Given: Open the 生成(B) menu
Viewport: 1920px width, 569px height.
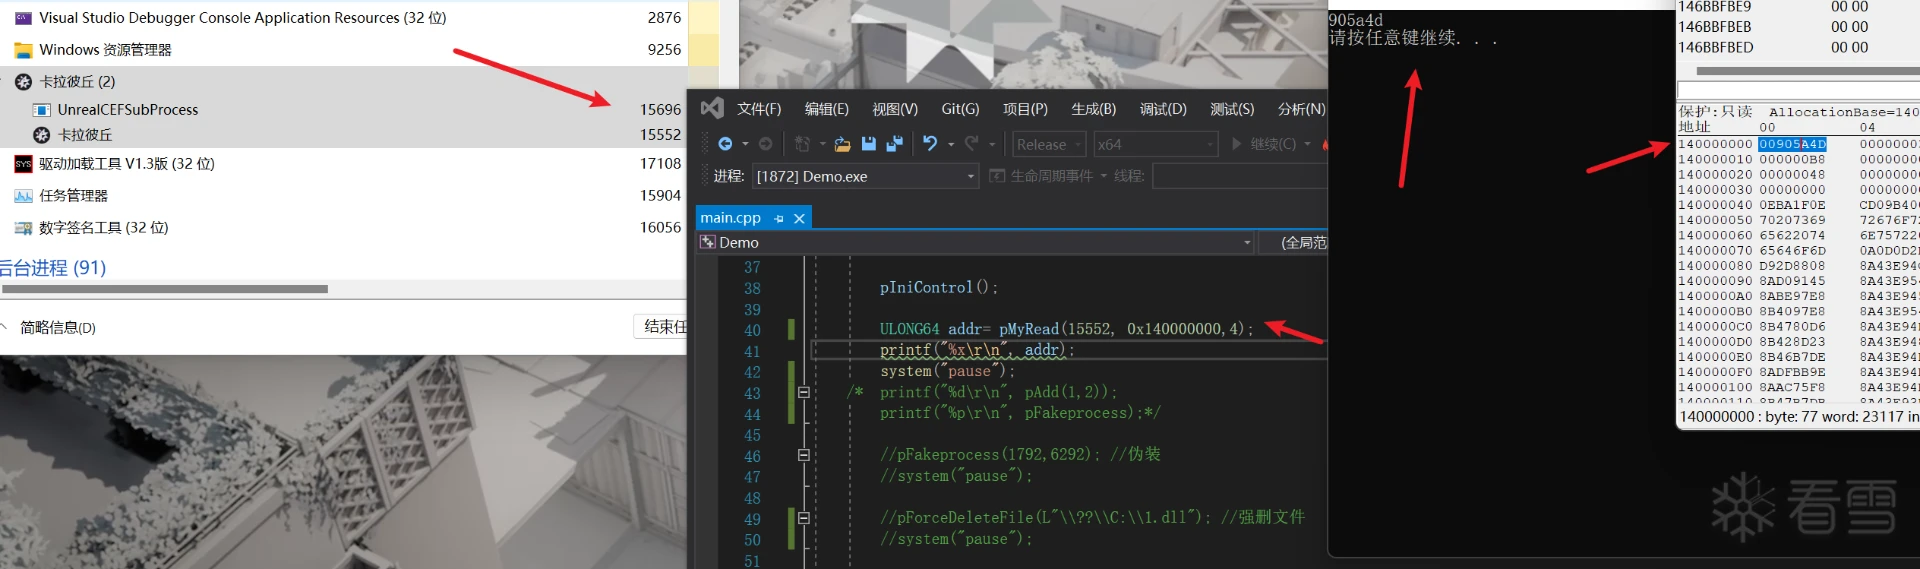Looking at the screenshot, I should coord(1093,109).
